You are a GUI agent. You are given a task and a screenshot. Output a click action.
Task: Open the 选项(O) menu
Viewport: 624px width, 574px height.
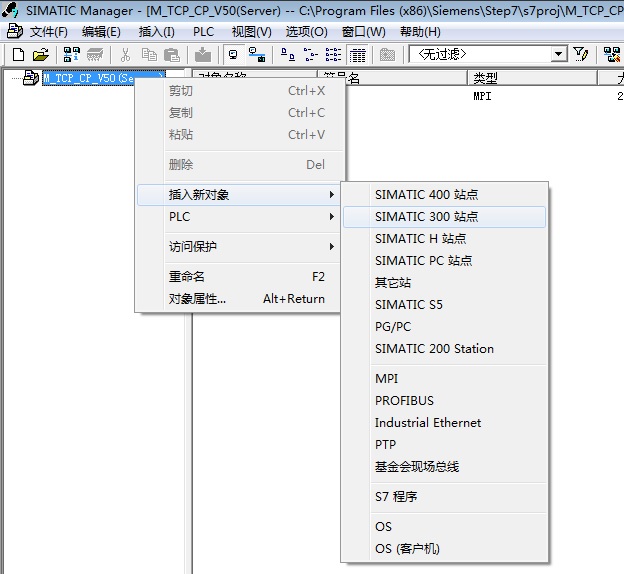(306, 31)
